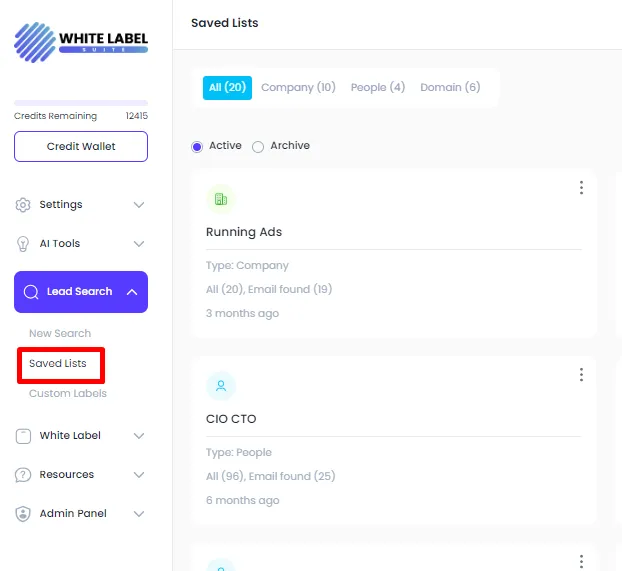Viewport: 622px width, 571px height.
Task: Open Custom Labels in sidebar
Action: pos(68,394)
